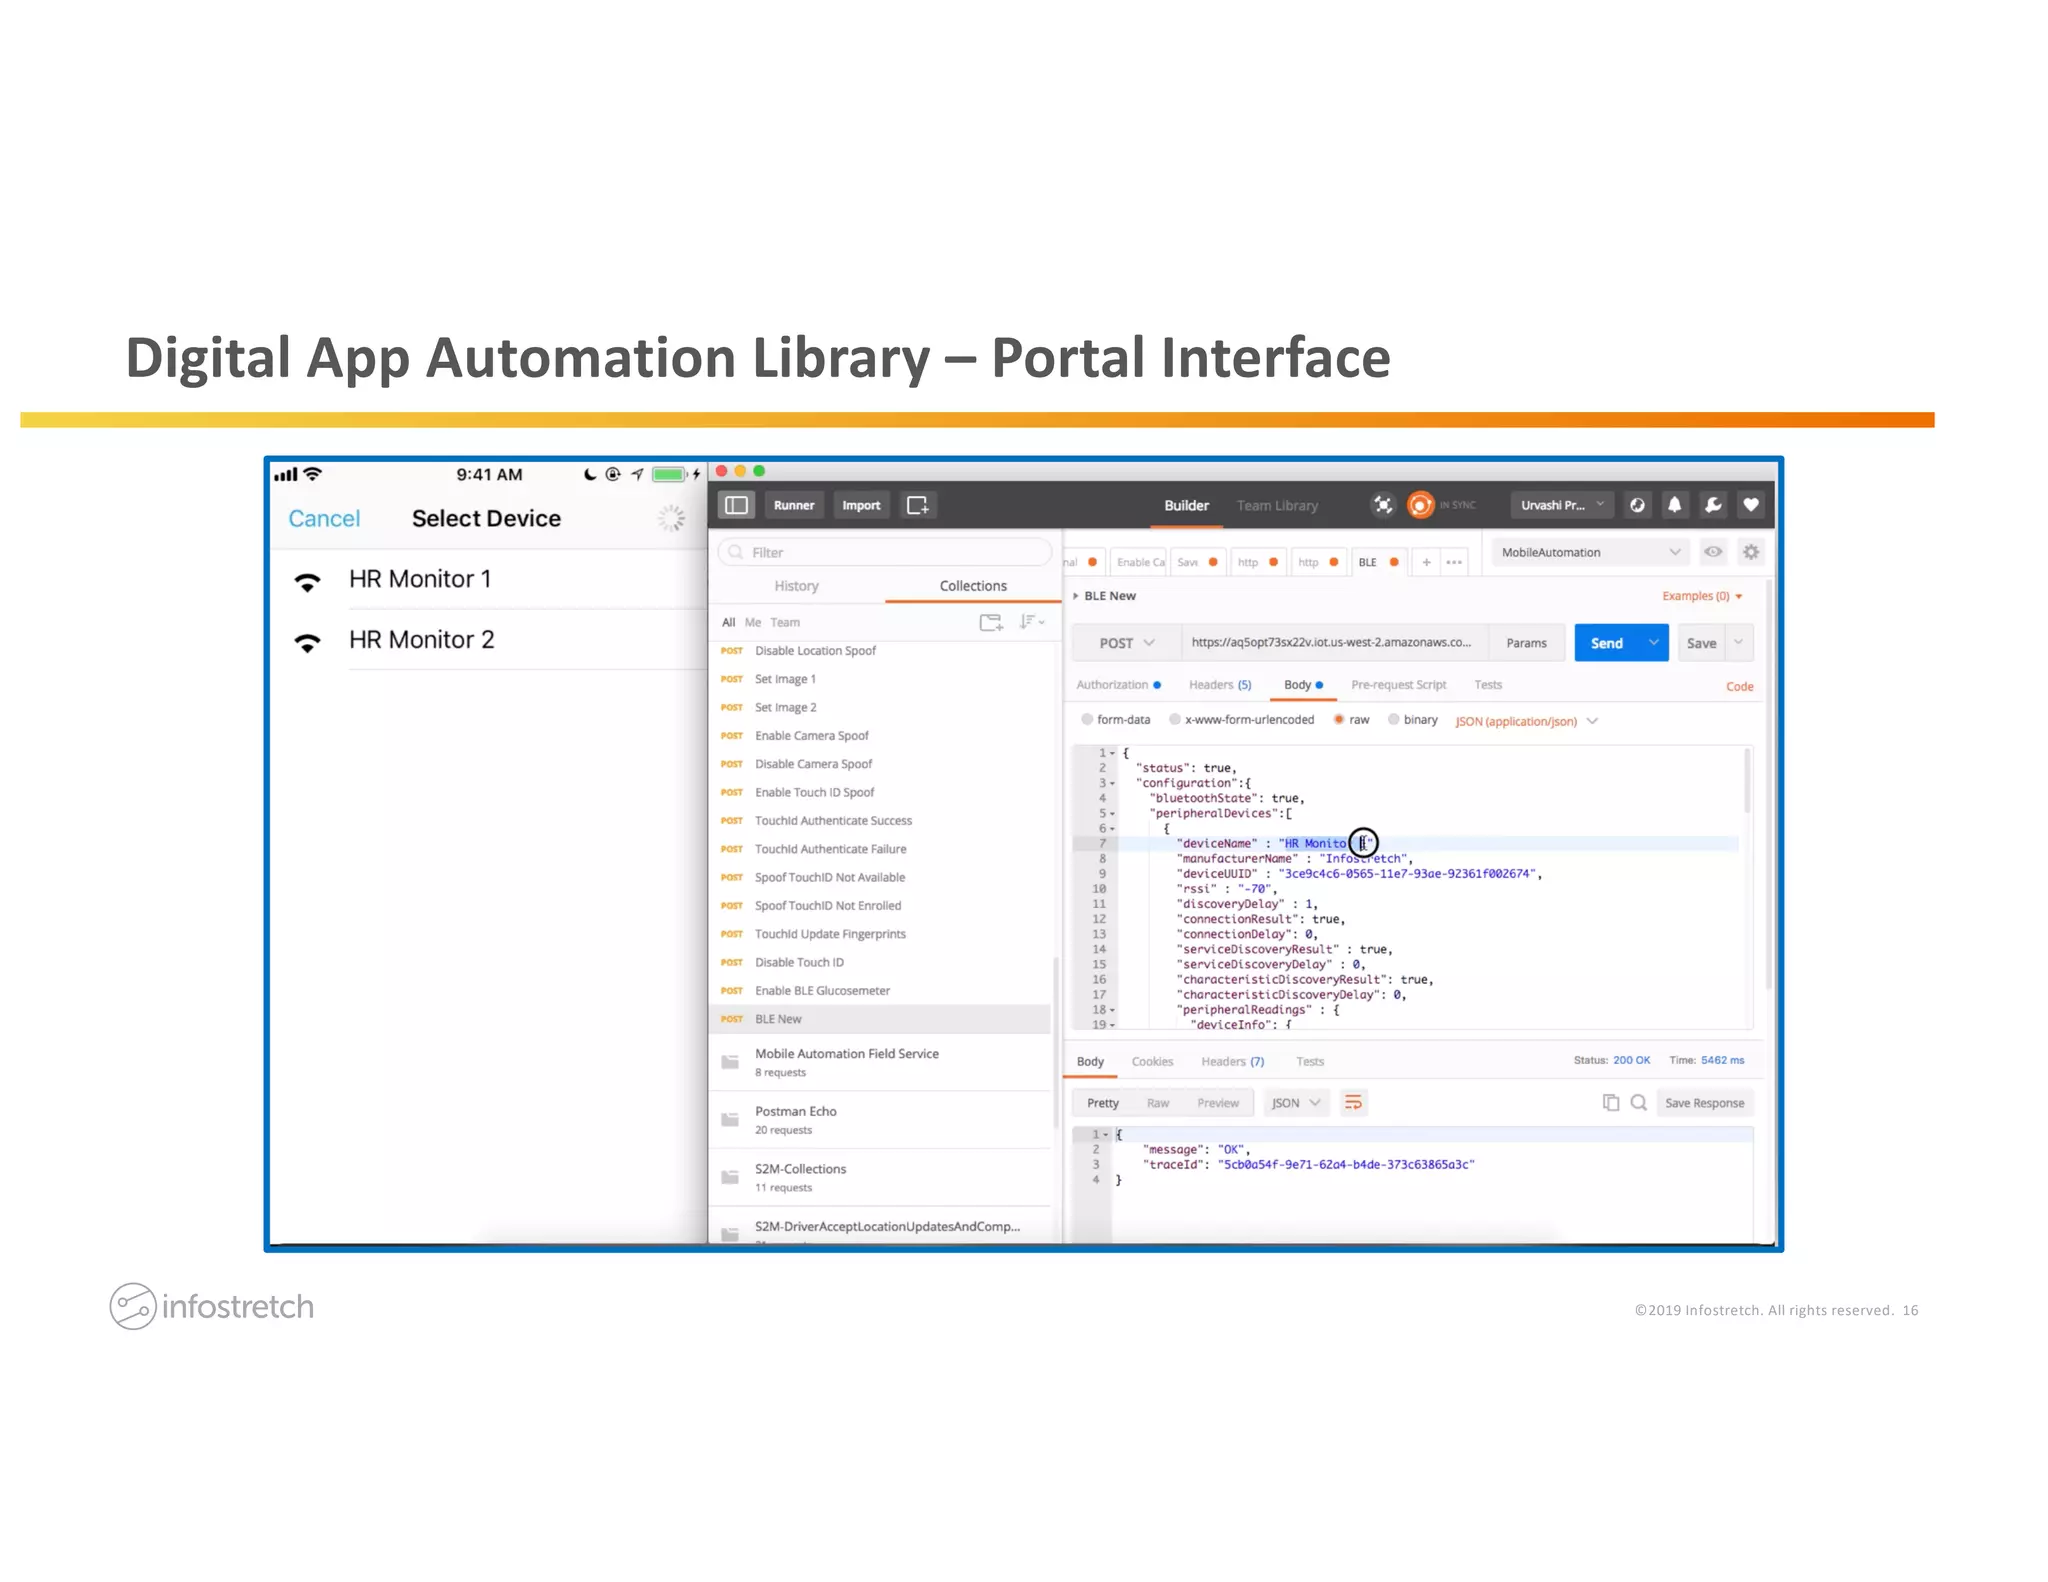The image size is (2048, 1582).
Task: Open Urvashi Pr... user menu
Action: (x=1561, y=505)
